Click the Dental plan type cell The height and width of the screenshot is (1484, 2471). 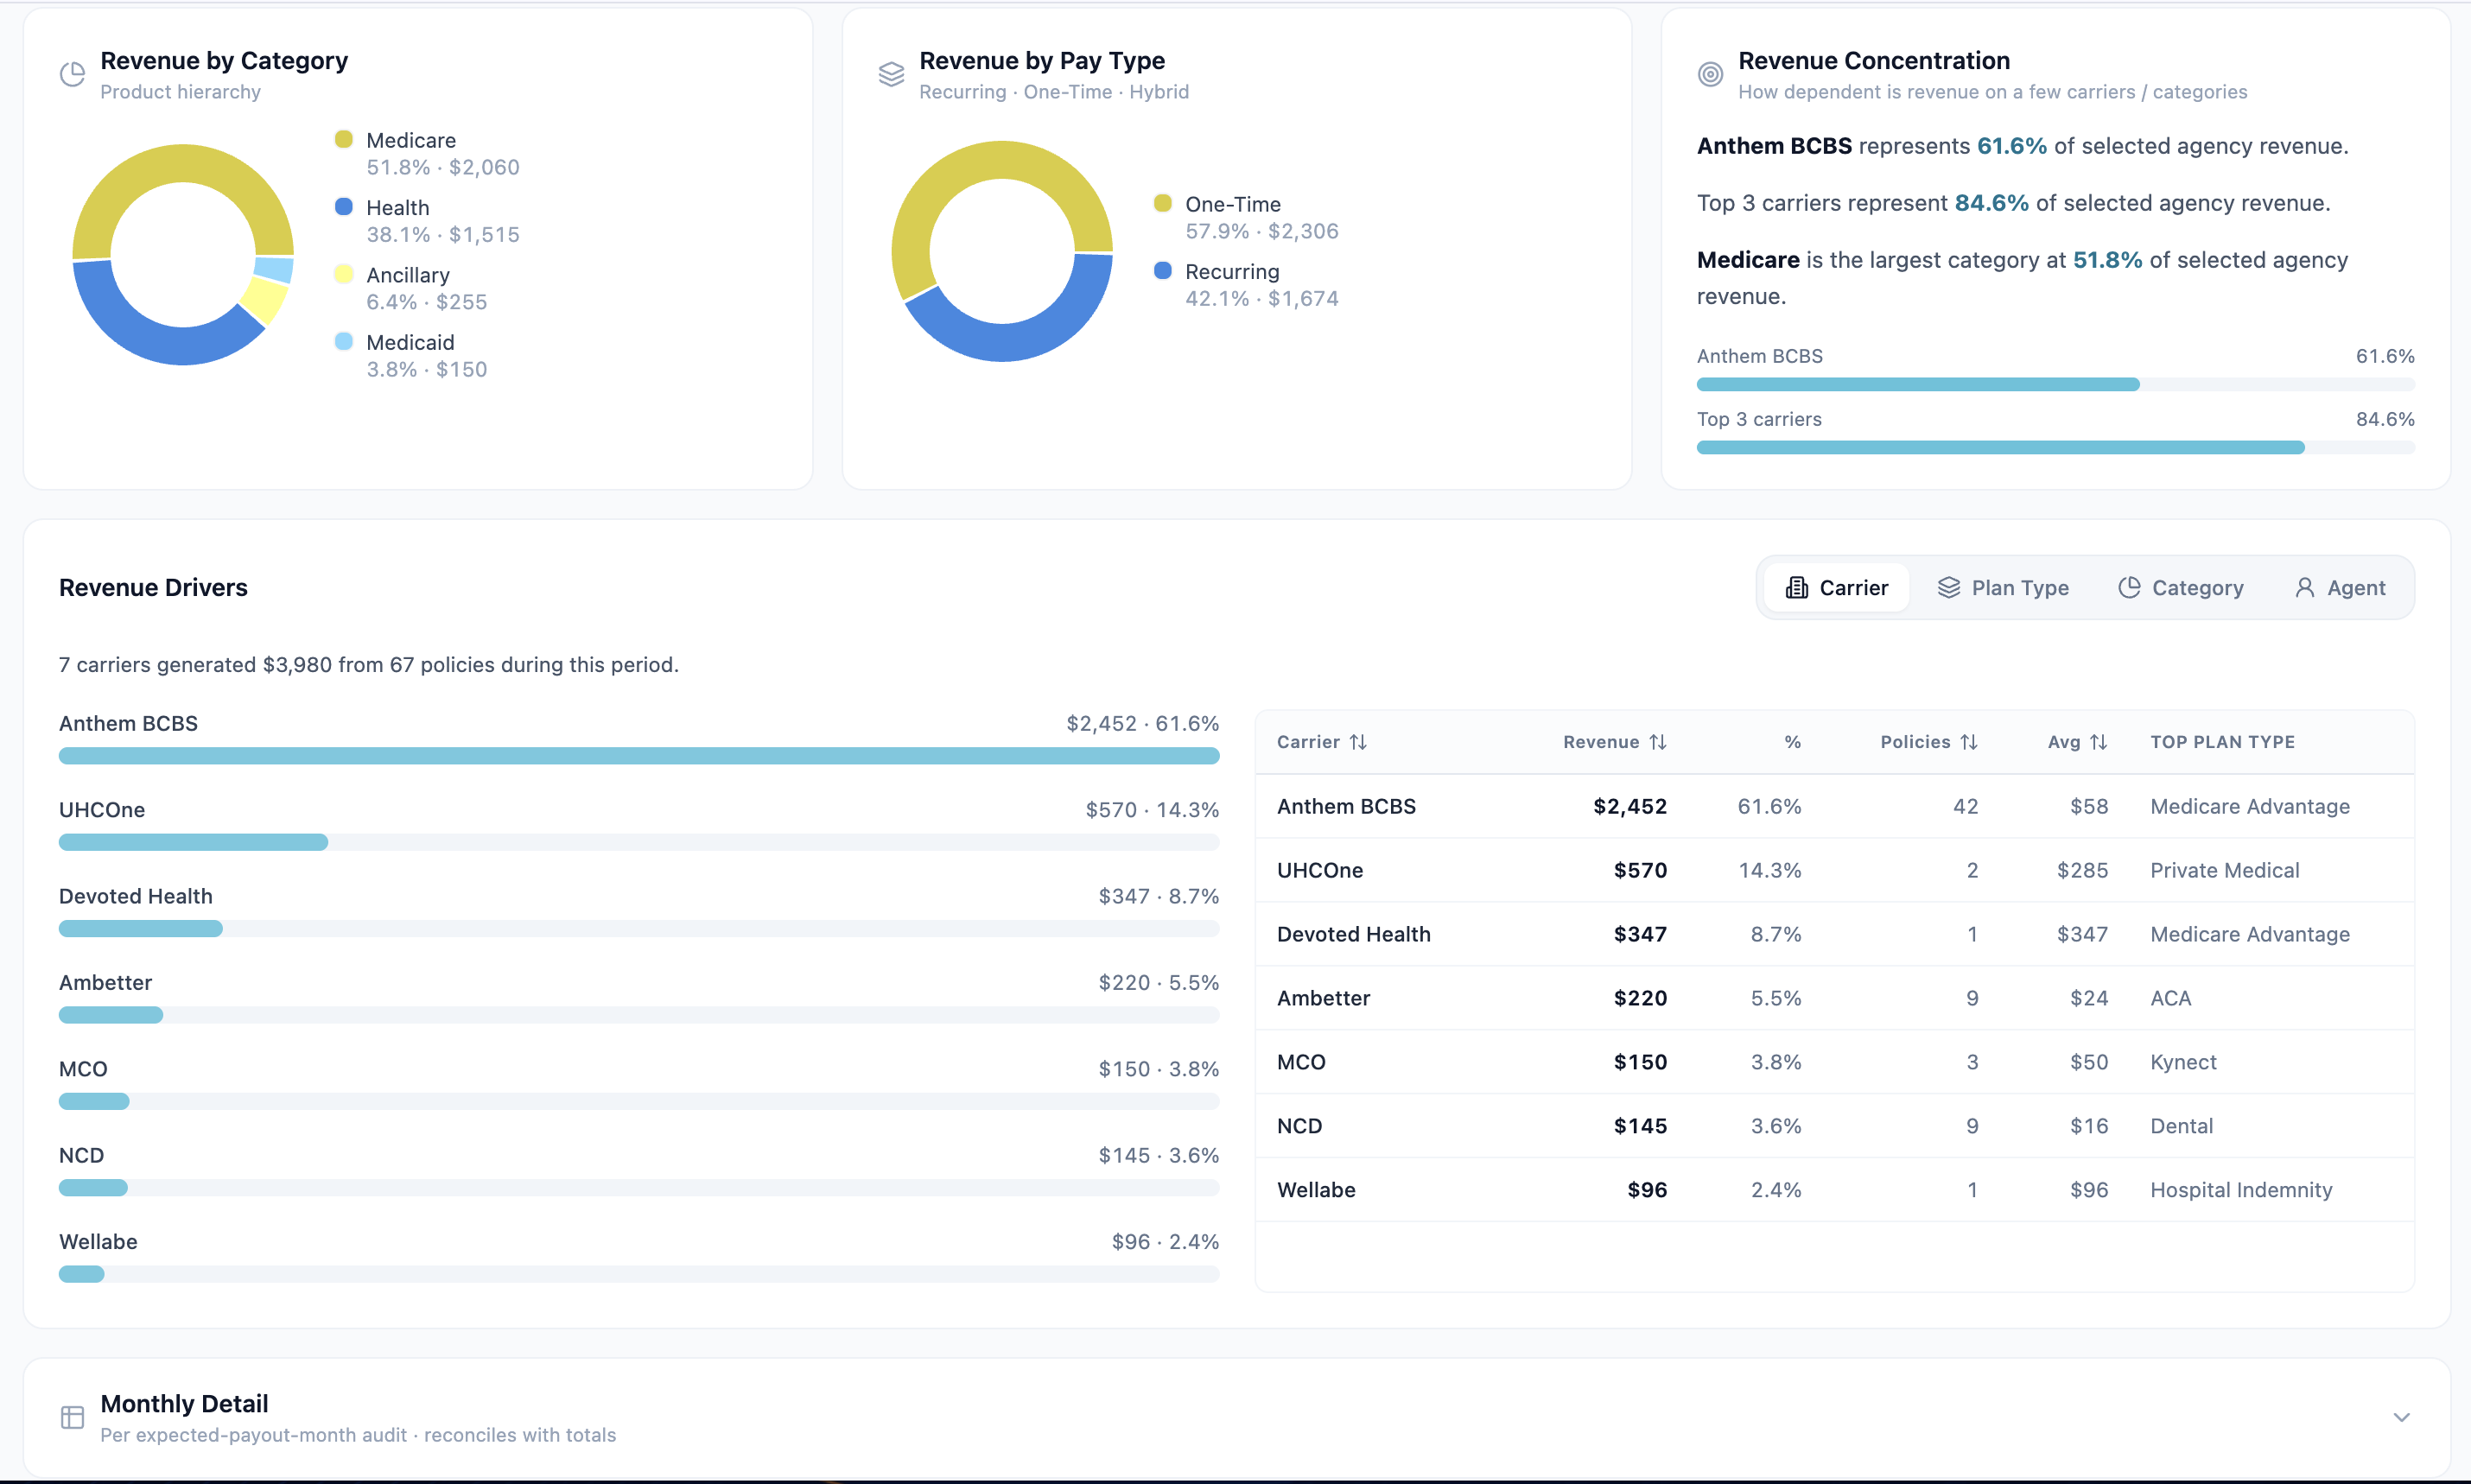[2181, 1126]
